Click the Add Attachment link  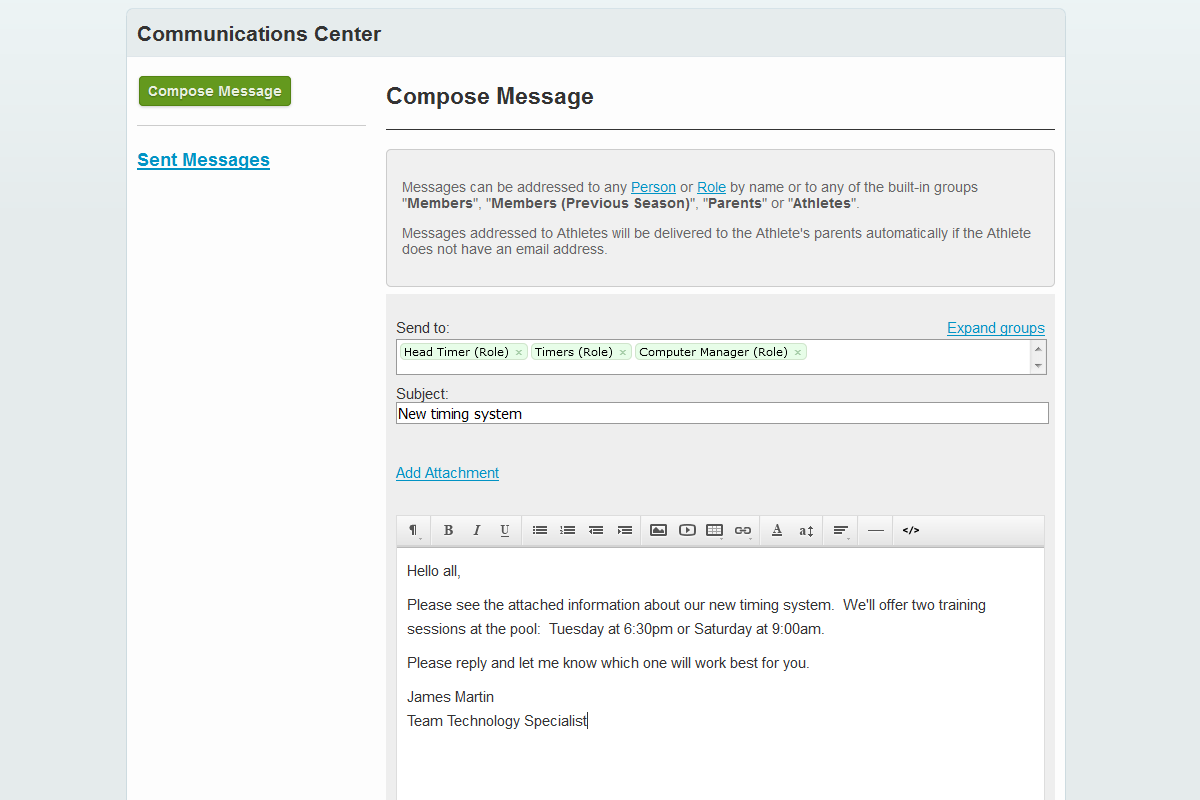point(447,473)
